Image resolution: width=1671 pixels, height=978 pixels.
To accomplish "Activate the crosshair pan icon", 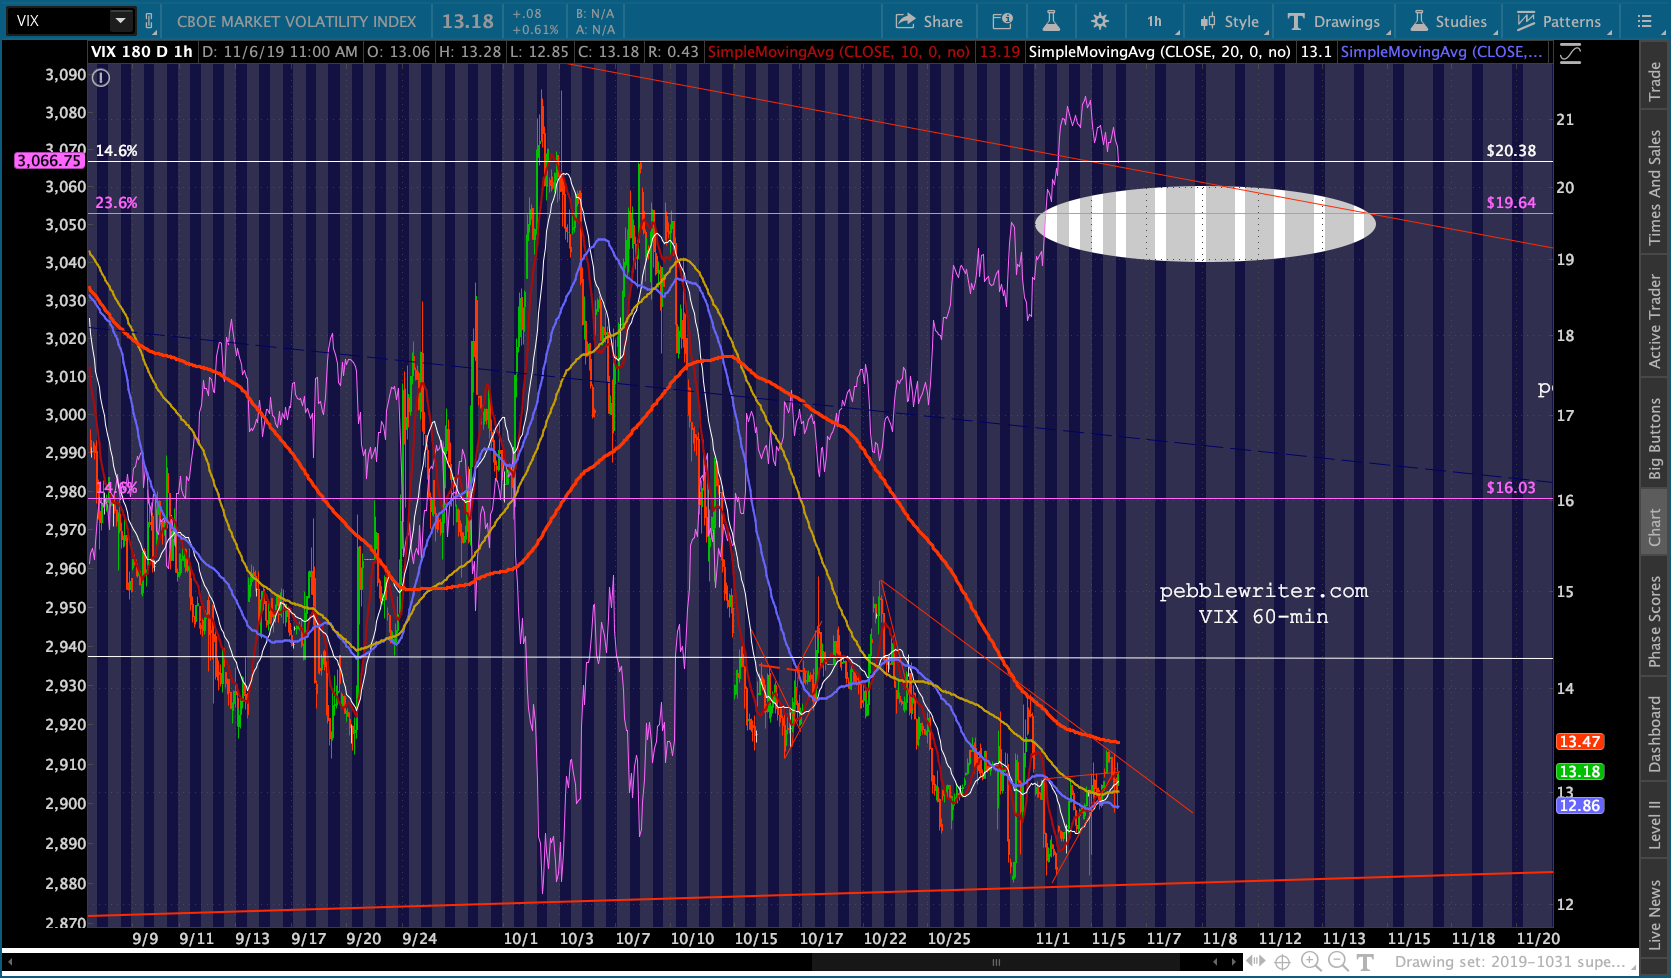I will [x=1283, y=962].
